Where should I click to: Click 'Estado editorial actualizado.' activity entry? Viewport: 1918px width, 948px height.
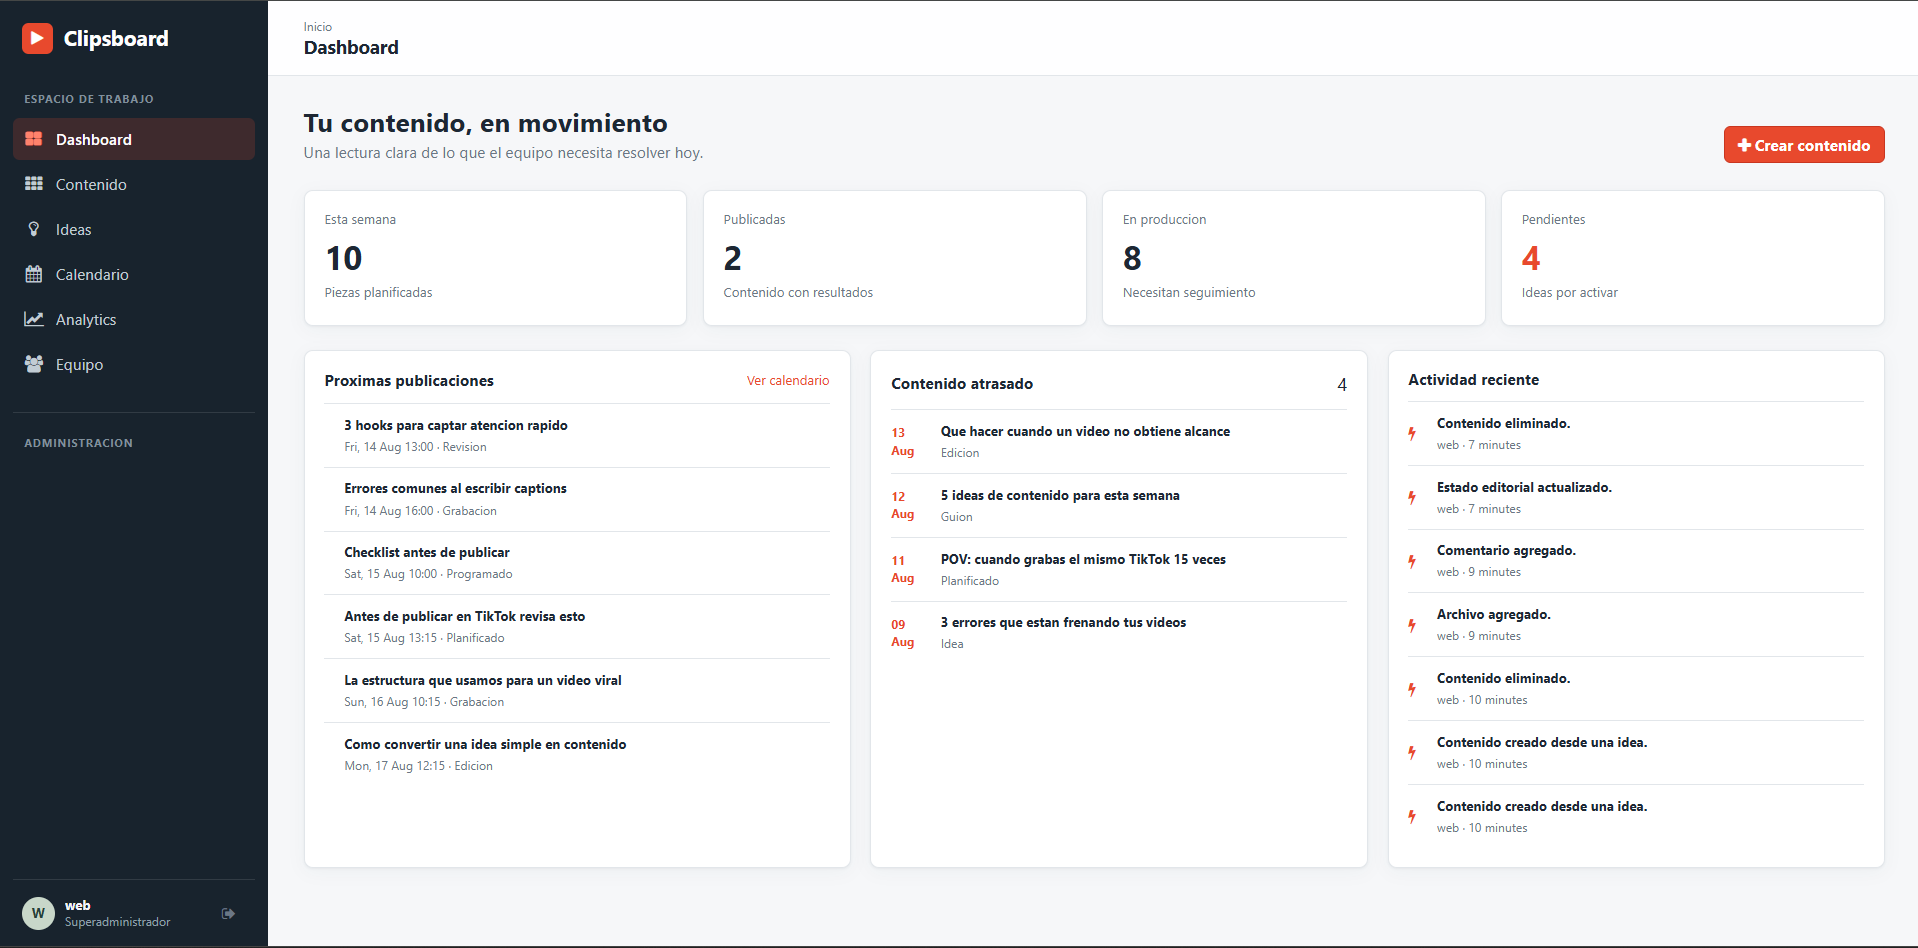coord(1636,497)
